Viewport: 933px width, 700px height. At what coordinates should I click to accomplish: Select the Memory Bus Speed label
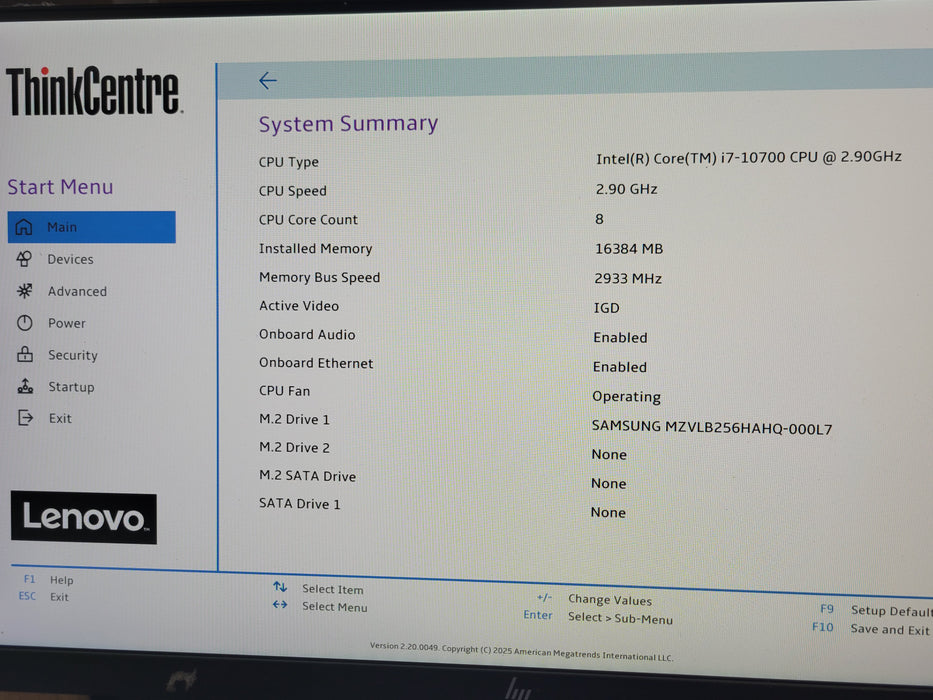click(x=320, y=277)
